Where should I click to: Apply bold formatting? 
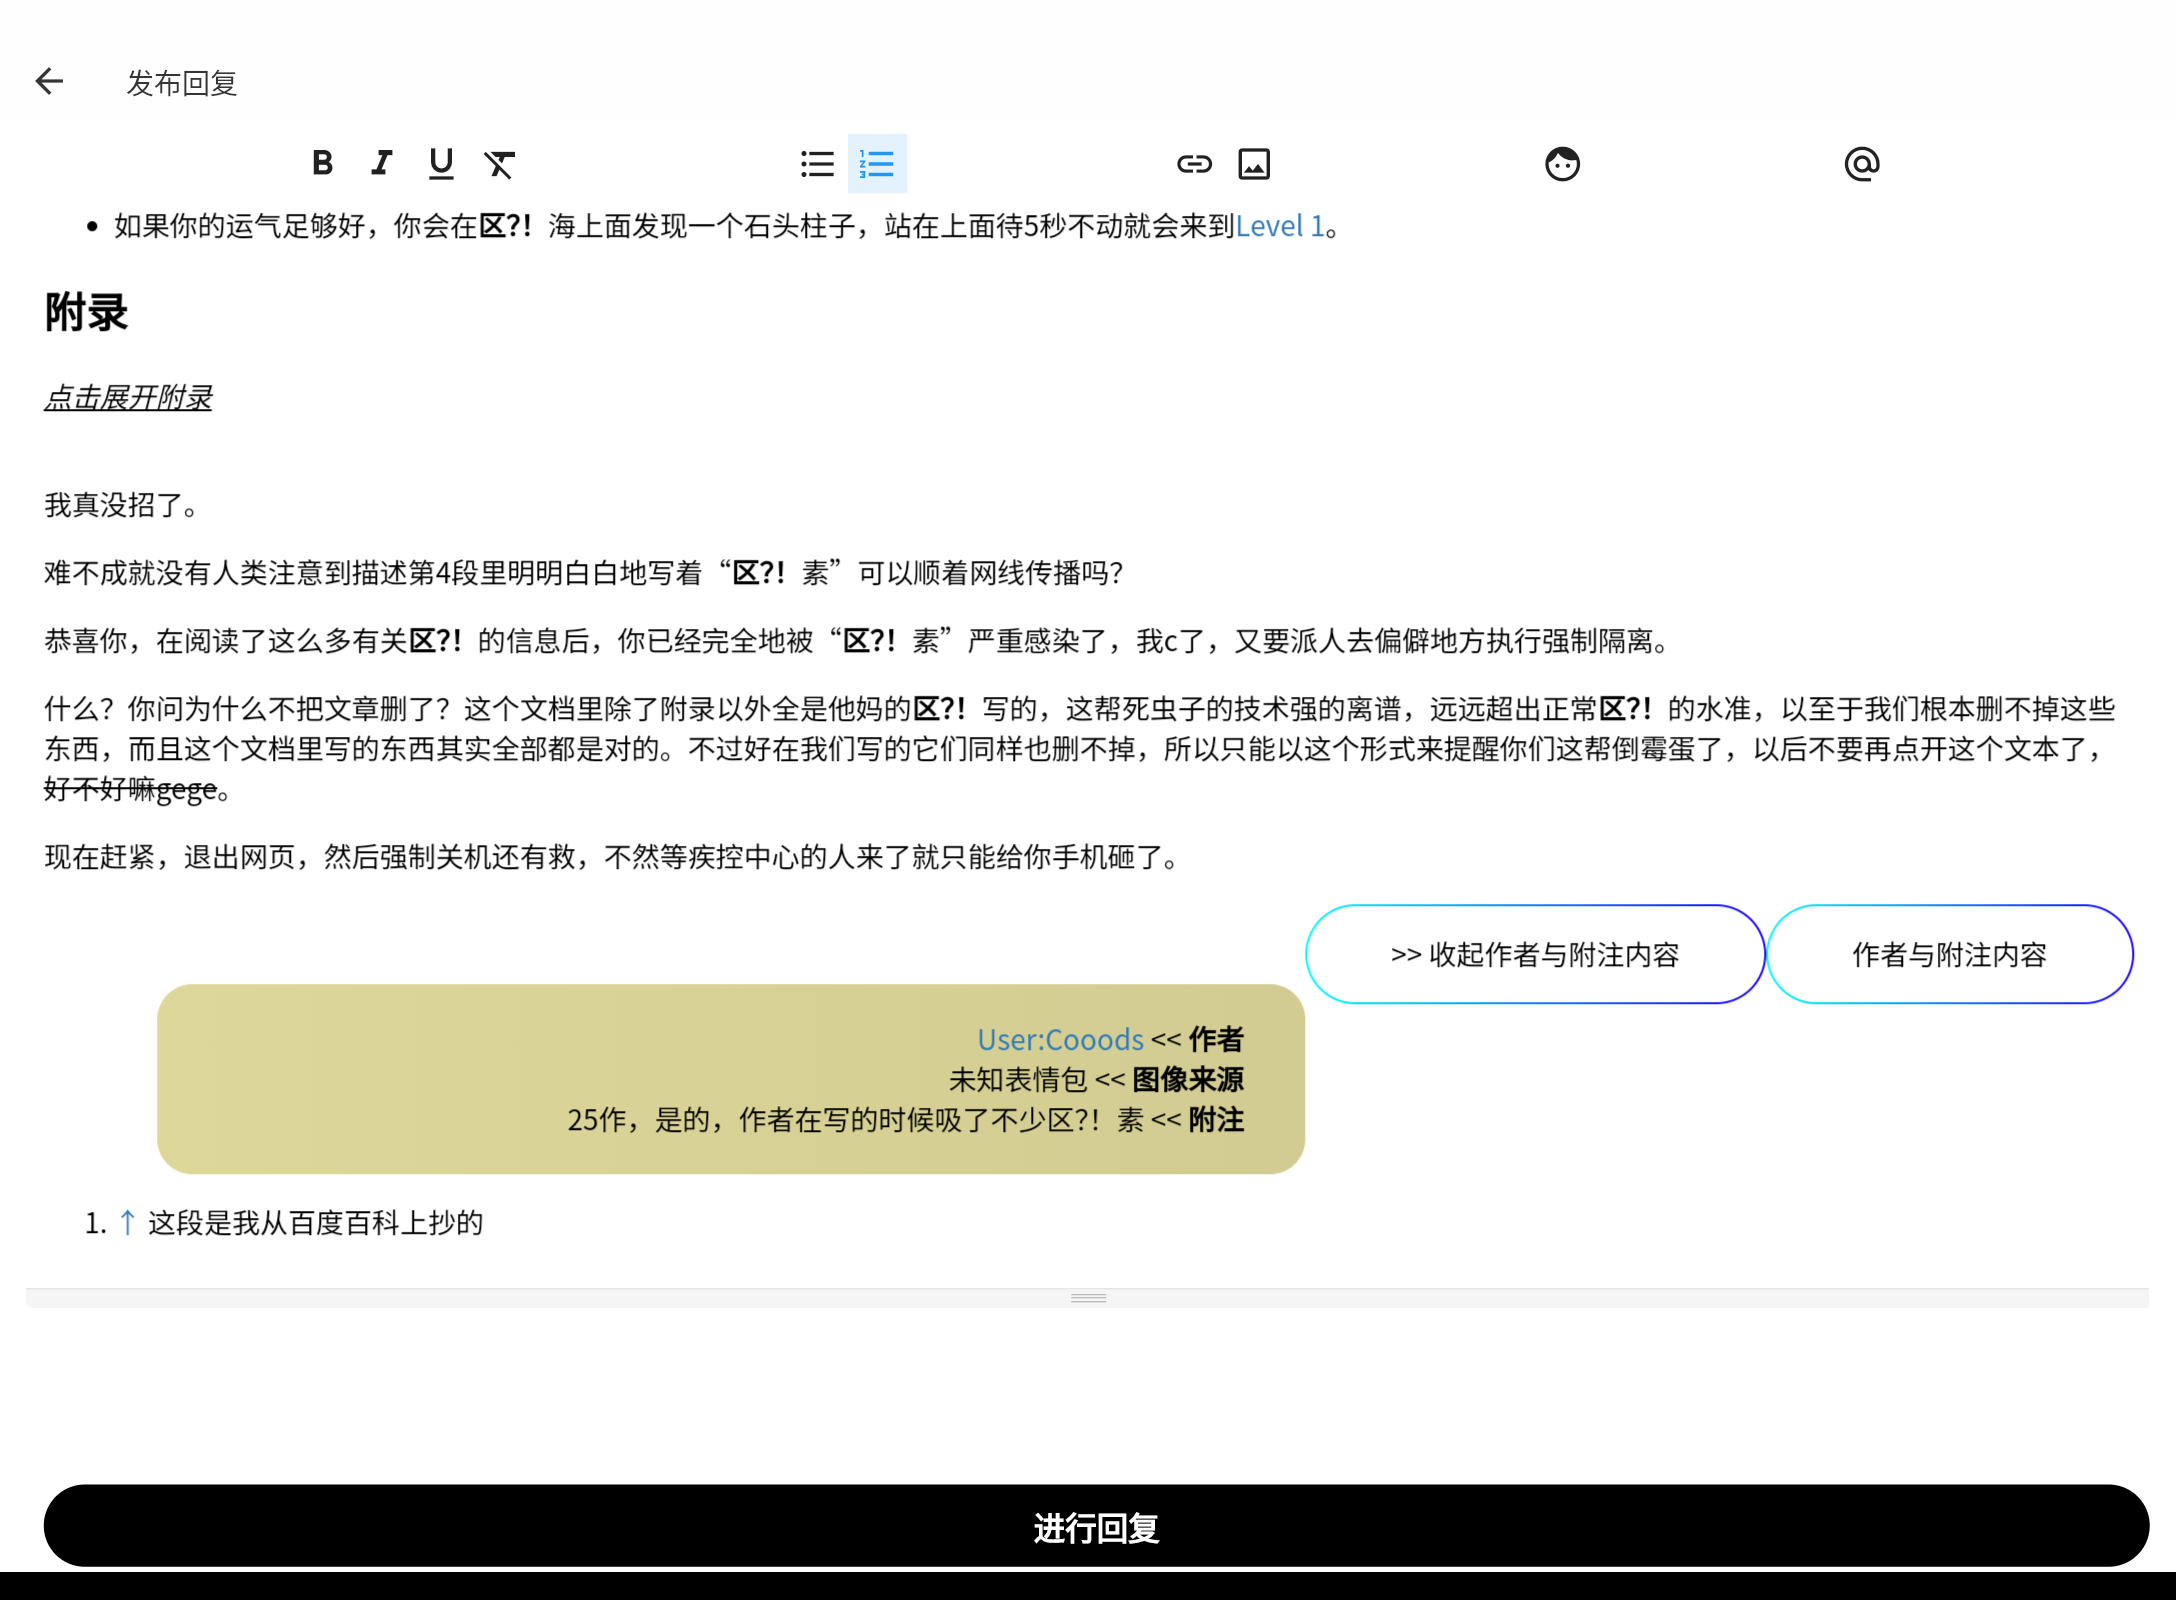tap(322, 163)
